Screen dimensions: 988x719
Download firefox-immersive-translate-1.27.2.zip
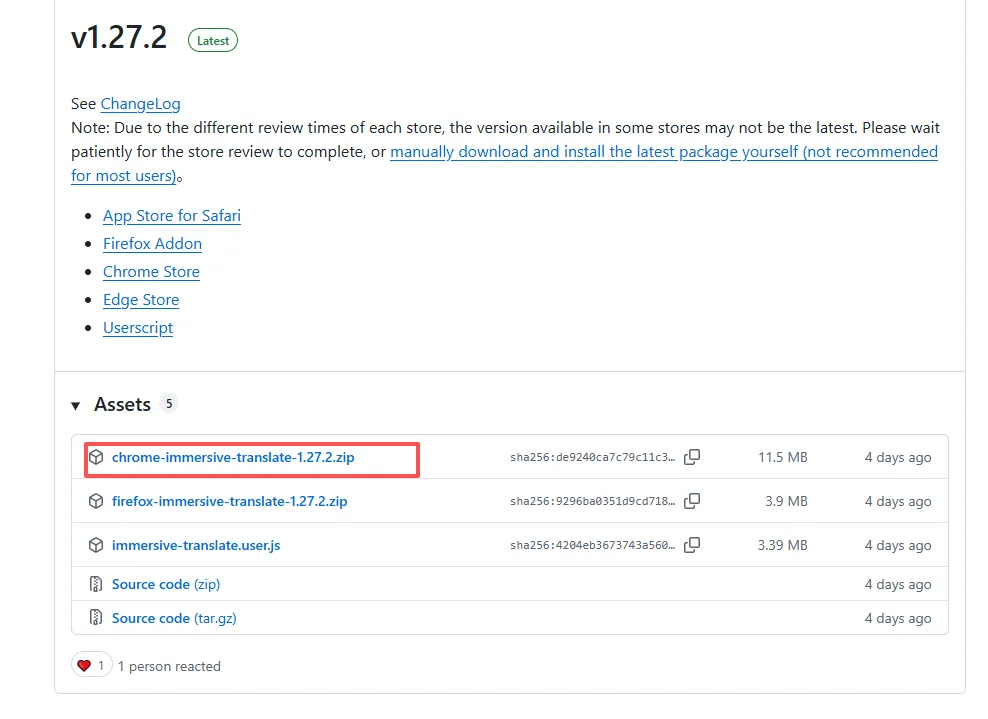(229, 502)
